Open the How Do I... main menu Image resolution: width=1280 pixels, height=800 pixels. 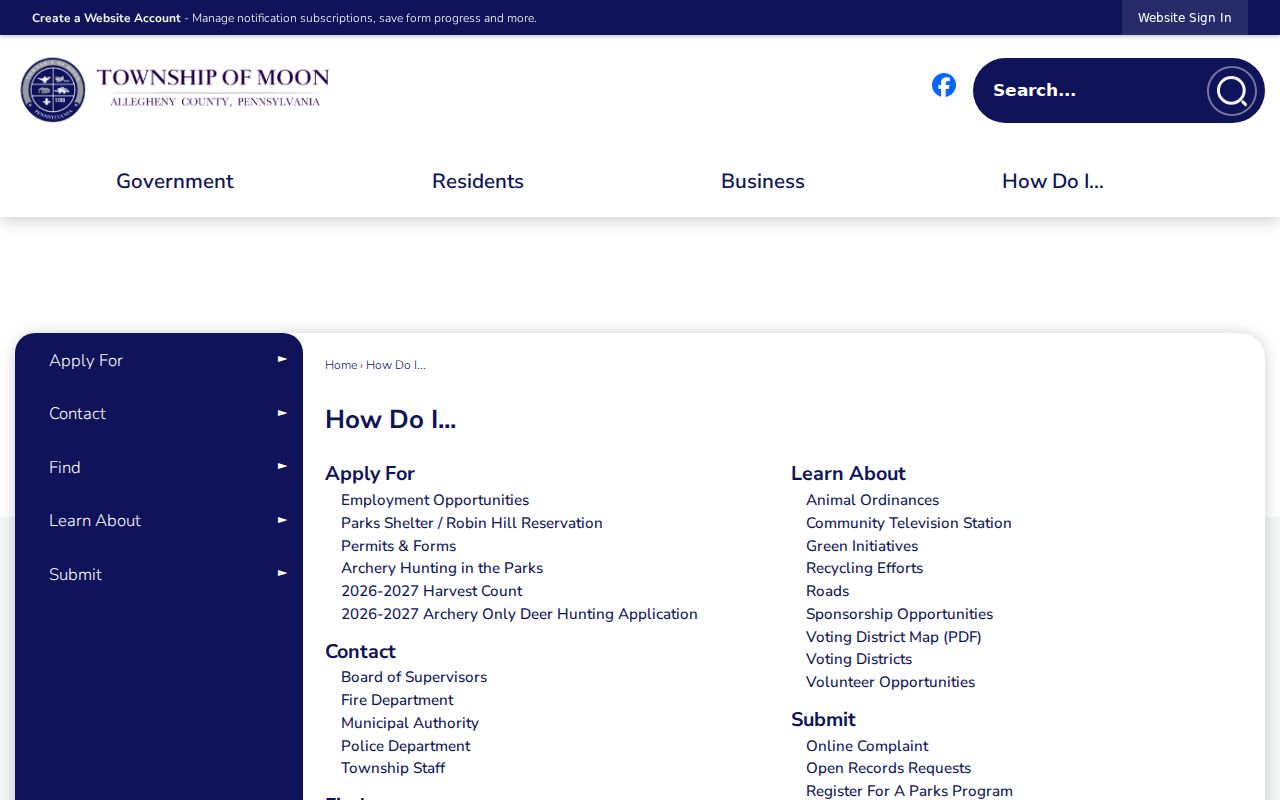[x=1053, y=181]
